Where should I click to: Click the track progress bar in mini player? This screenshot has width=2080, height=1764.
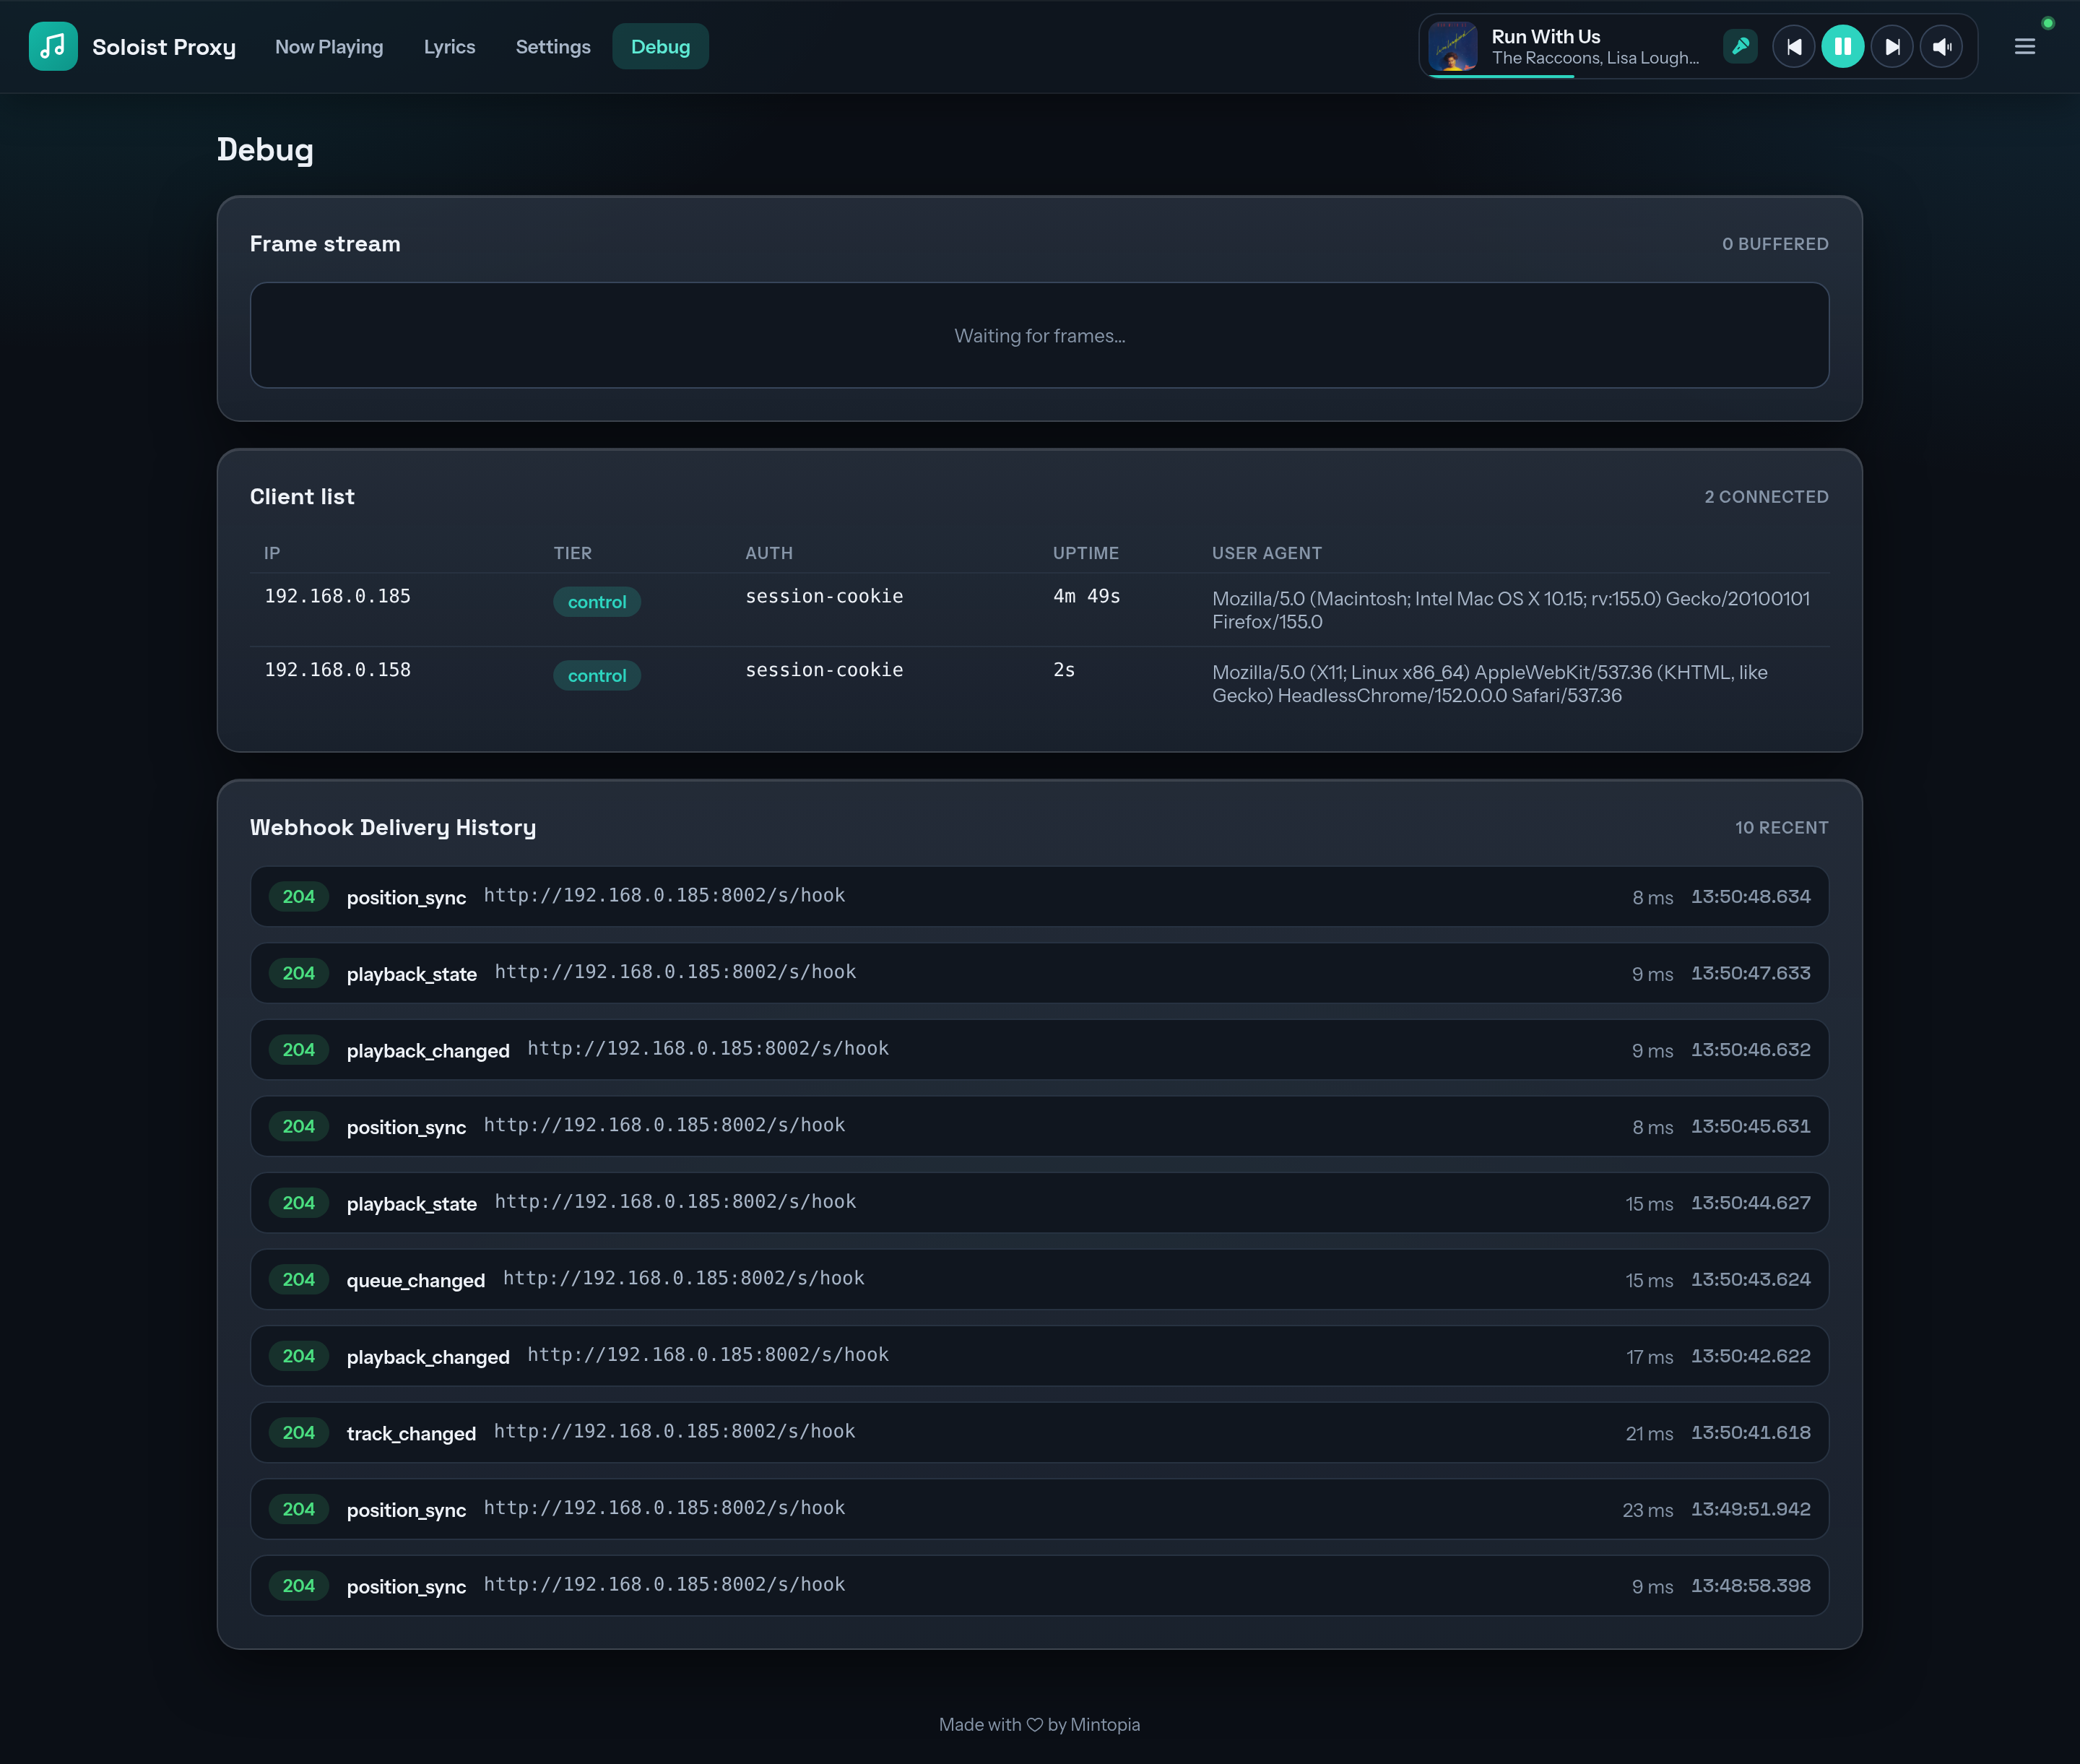point(1698,76)
